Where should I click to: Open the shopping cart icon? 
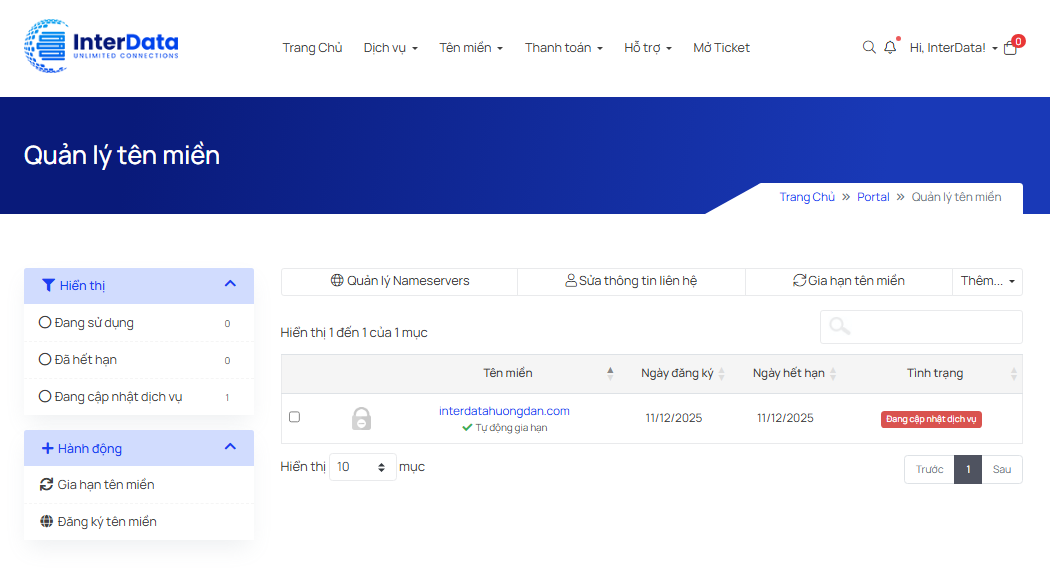pos(1010,48)
